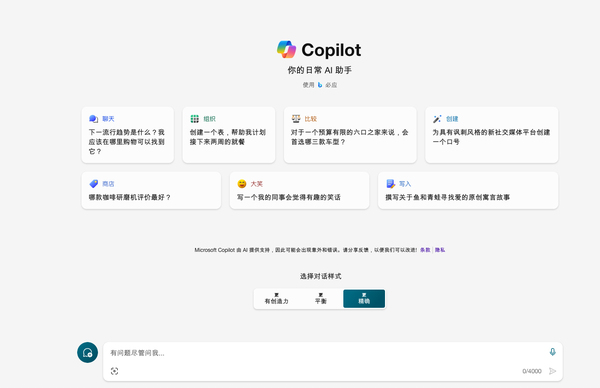Open the 同事 joke suggestion card
The height and width of the screenshot is (388, 600).
tap(299, 190)
